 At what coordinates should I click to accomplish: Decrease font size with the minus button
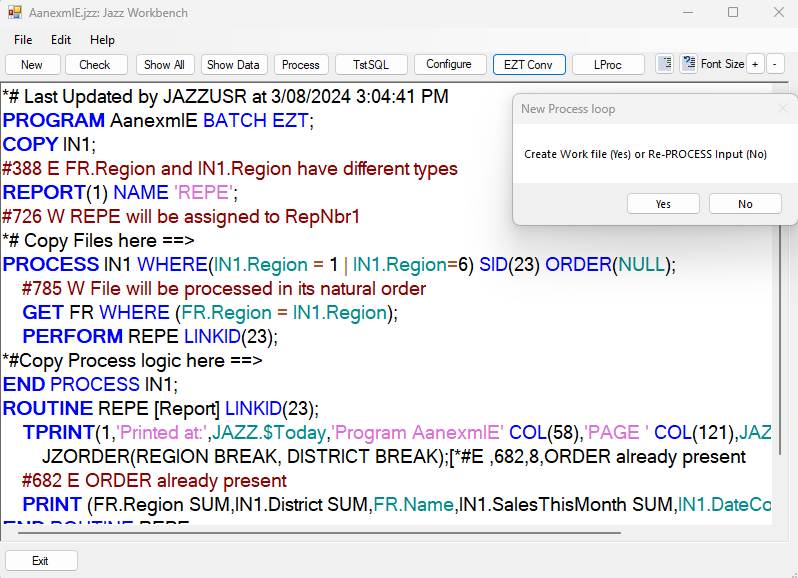775,64
